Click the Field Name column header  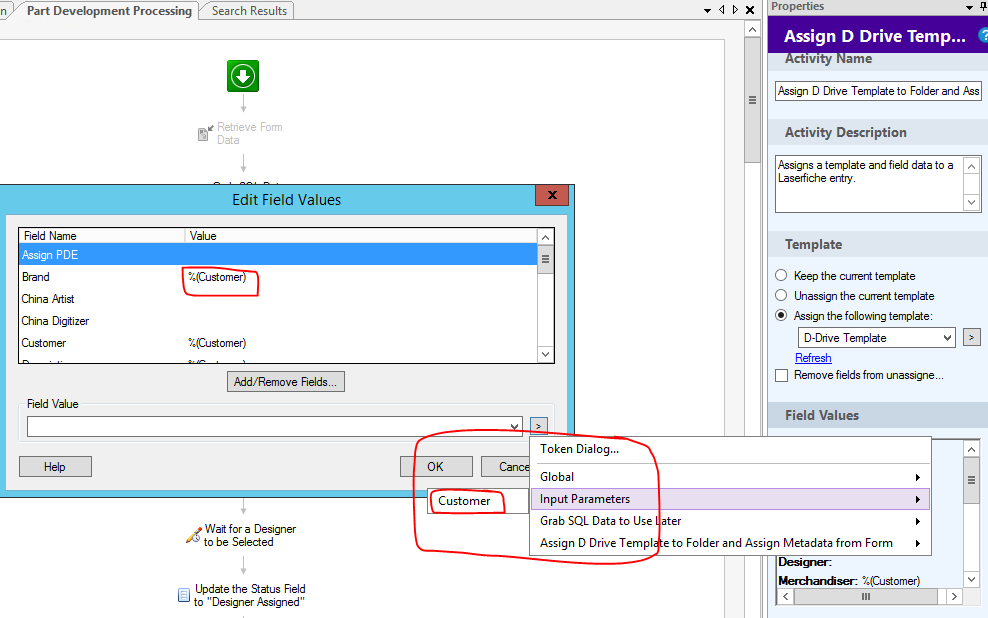point(102,236)
